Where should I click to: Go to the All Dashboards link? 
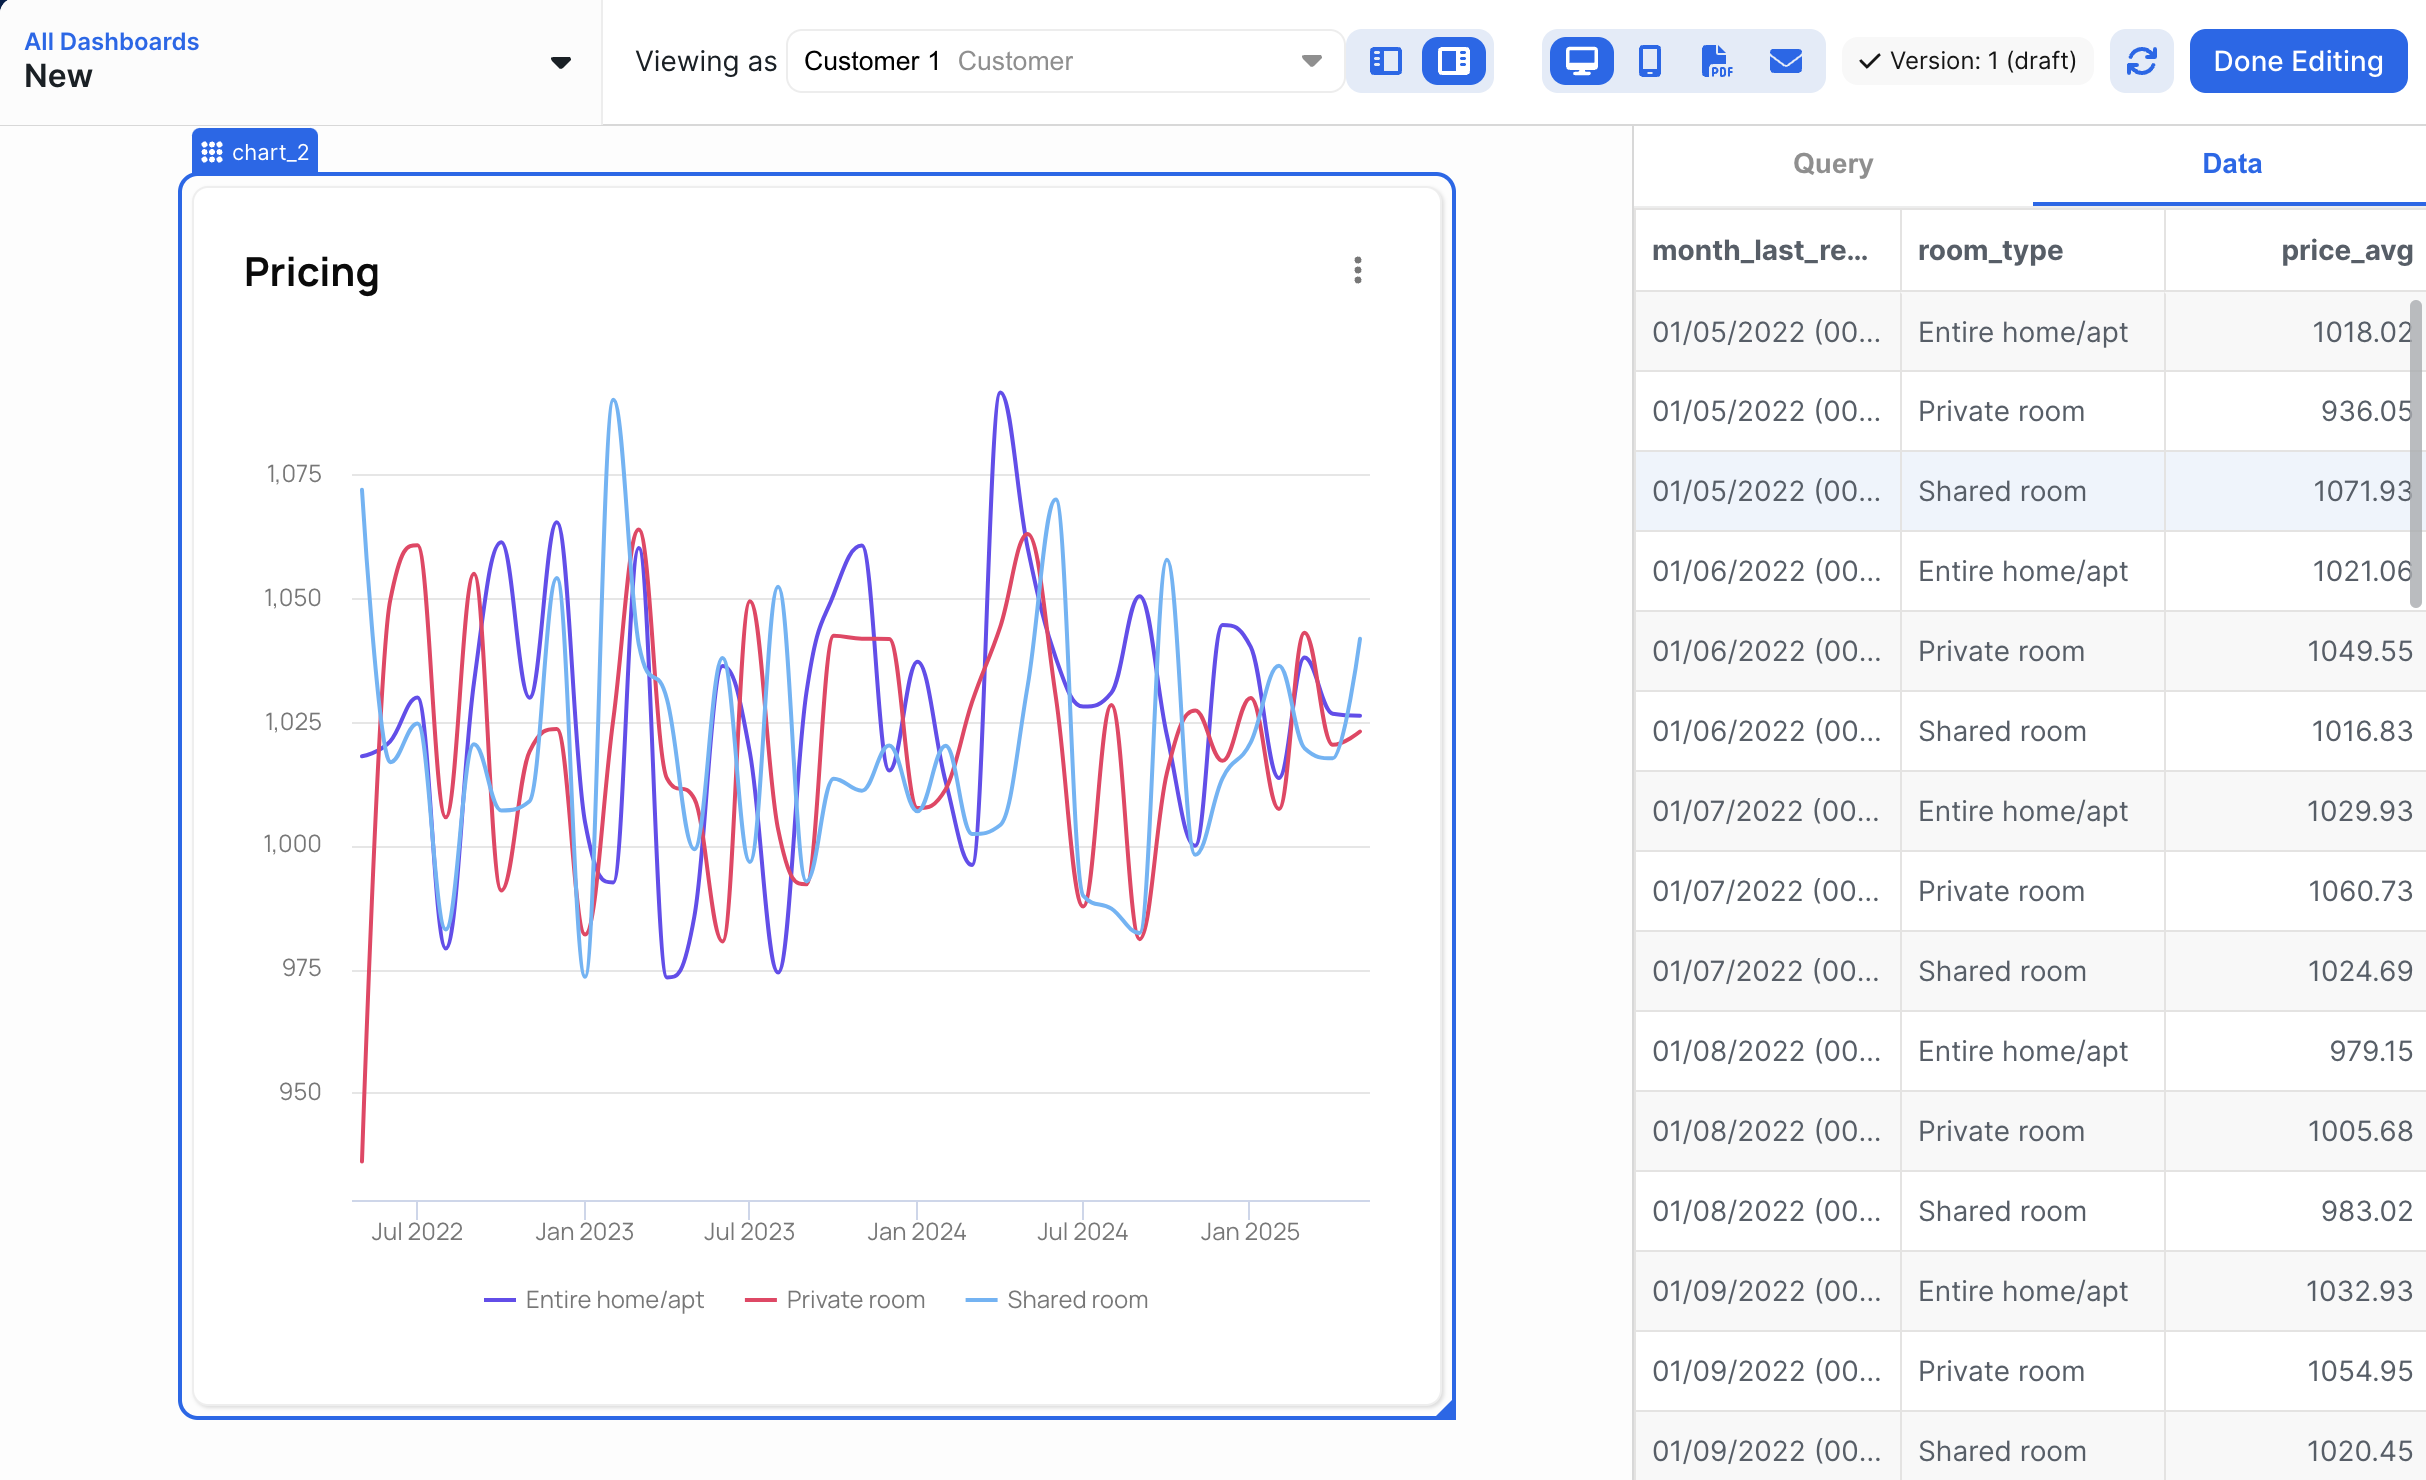(x=111, y=41)
